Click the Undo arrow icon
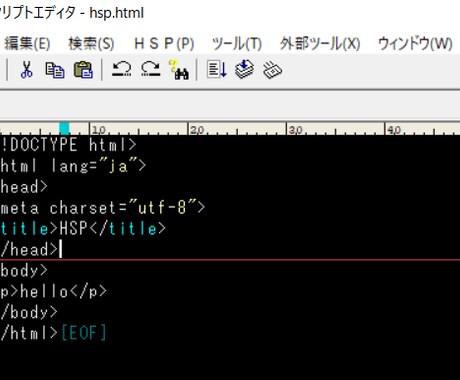 [122, 69]
